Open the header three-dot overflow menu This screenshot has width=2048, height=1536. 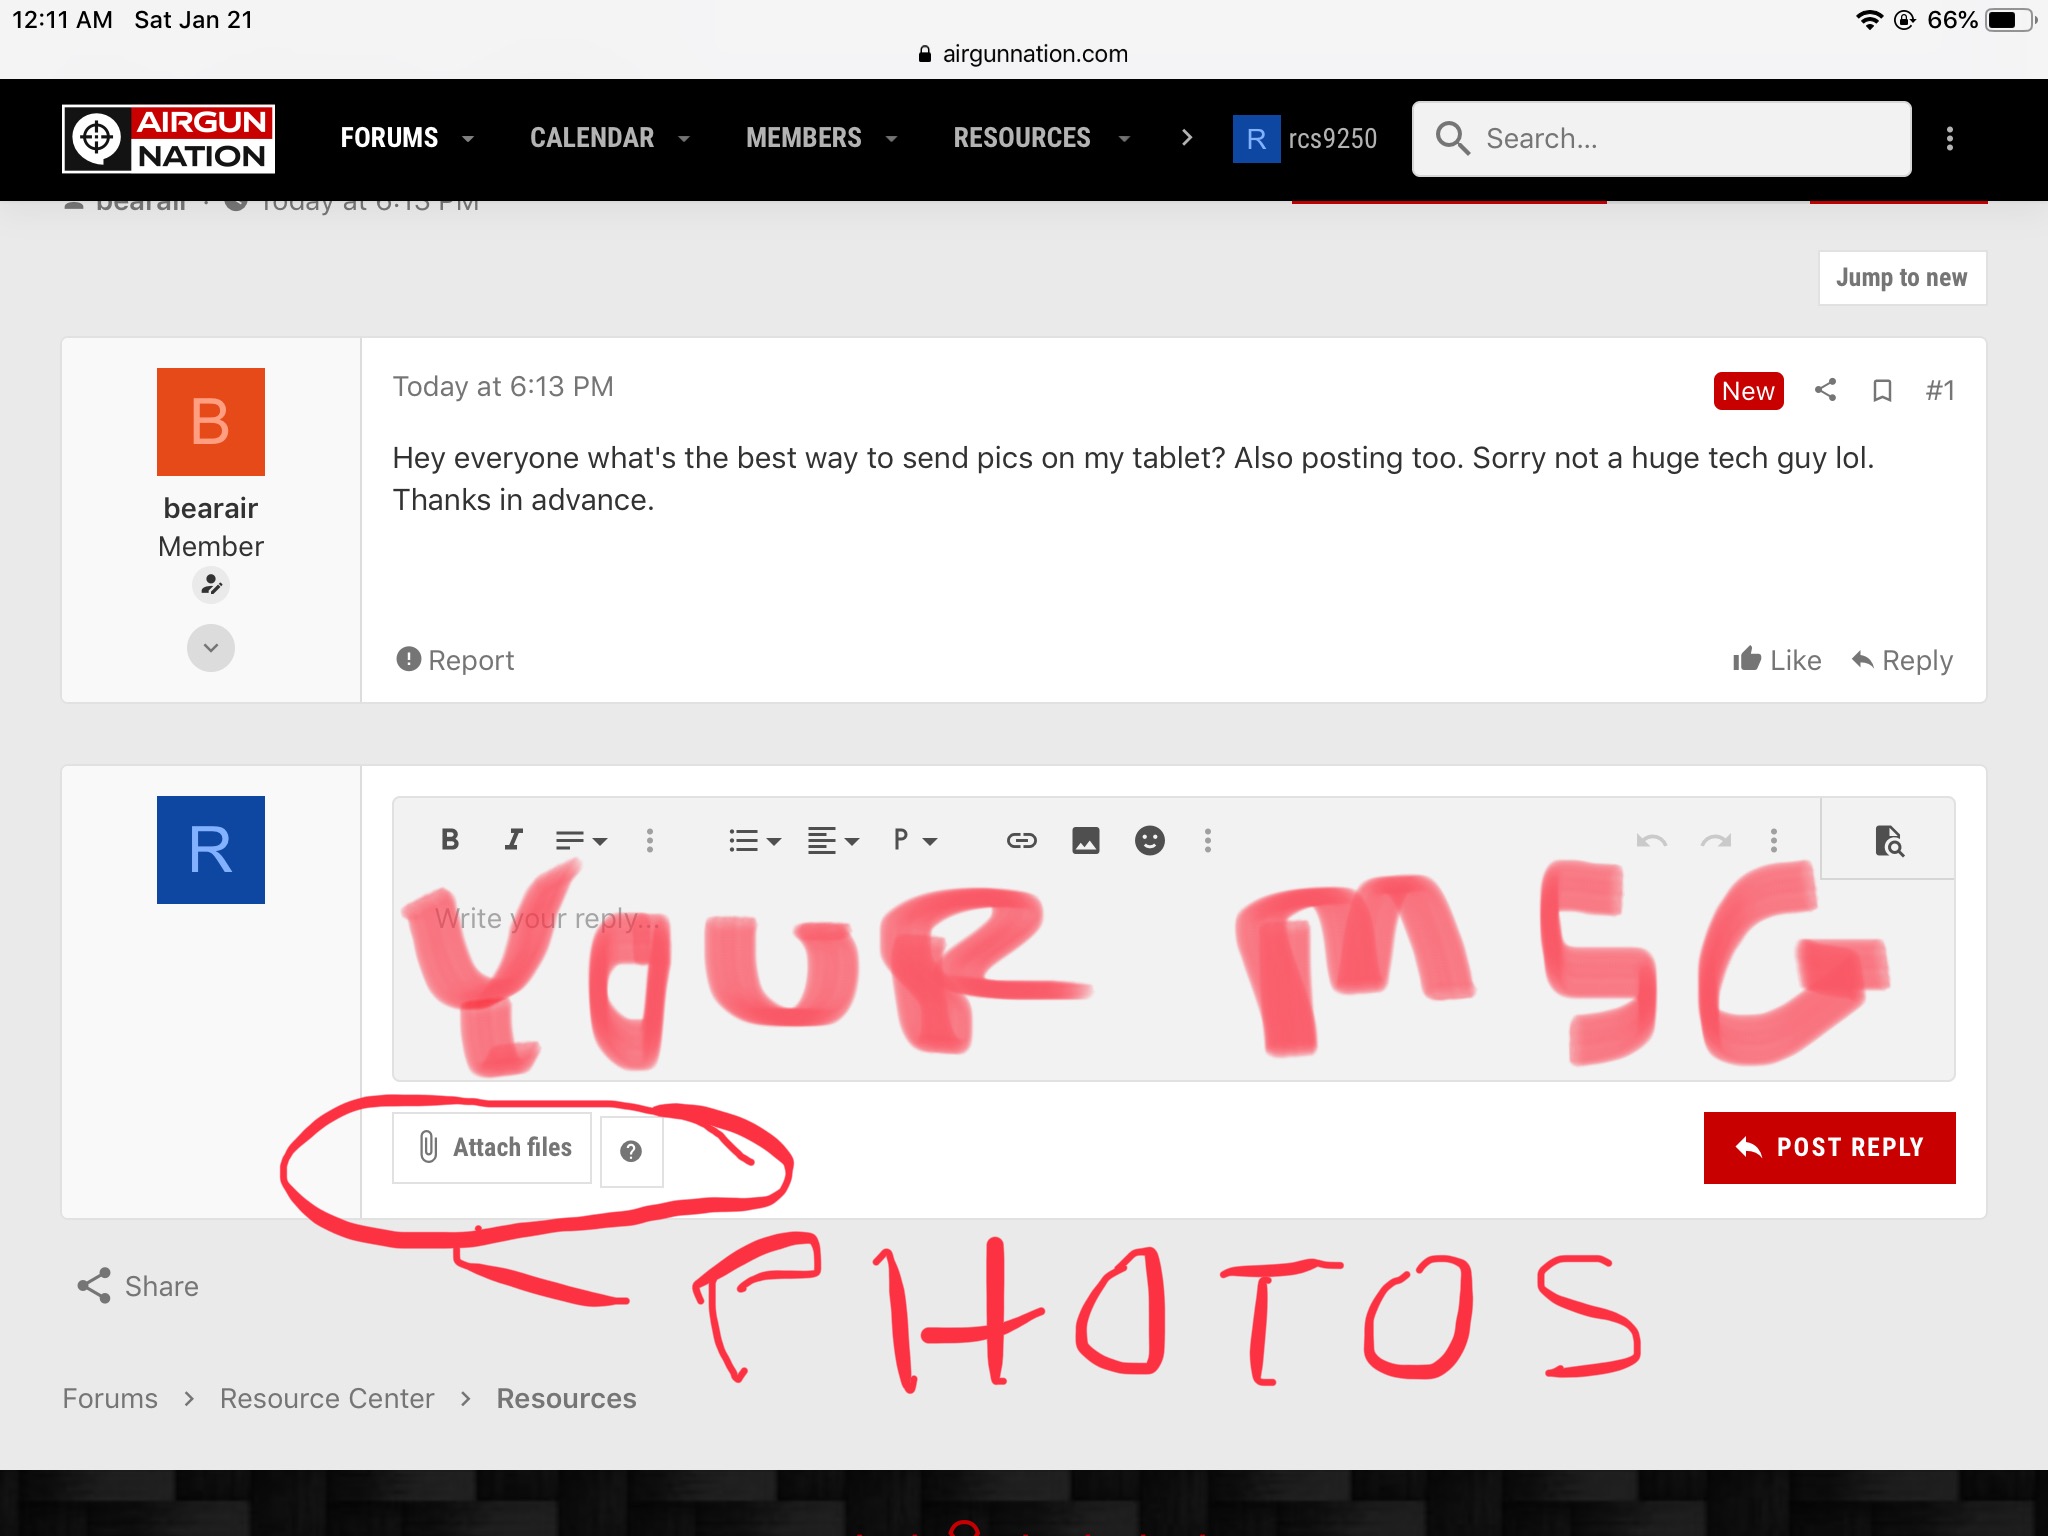click(1950, 138)
